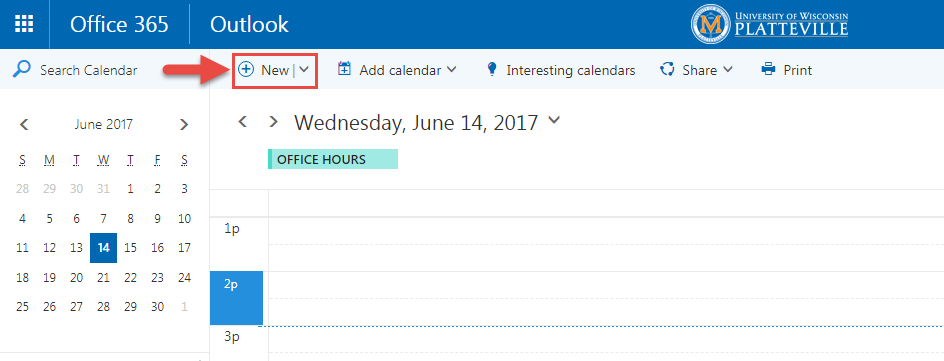Click the Search Calendar magnifier icon
Screen dimensions: 944x361
click(22, 69)
